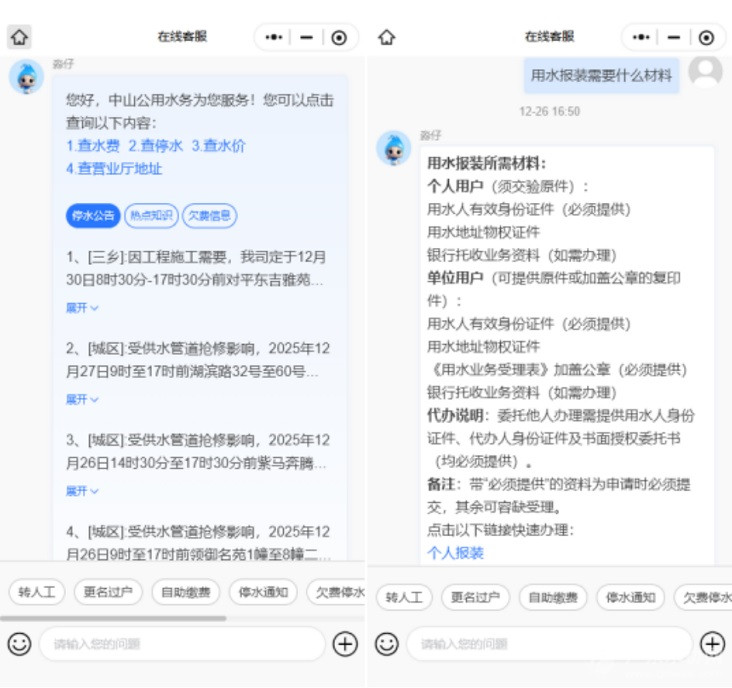This screenshot has width=732, height=688.
Task: Open the three-dots menu in the left chat header
Action: [274, 37]
